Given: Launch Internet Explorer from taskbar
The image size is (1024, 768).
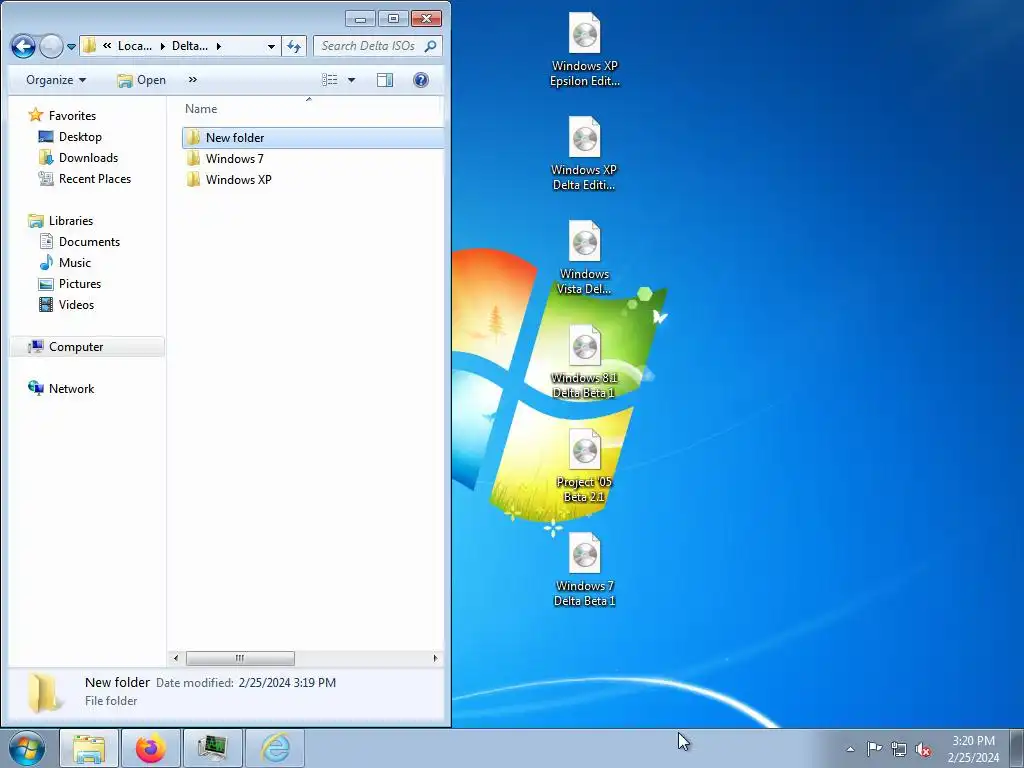Looking at the screenshot, I should coord(275,748).
